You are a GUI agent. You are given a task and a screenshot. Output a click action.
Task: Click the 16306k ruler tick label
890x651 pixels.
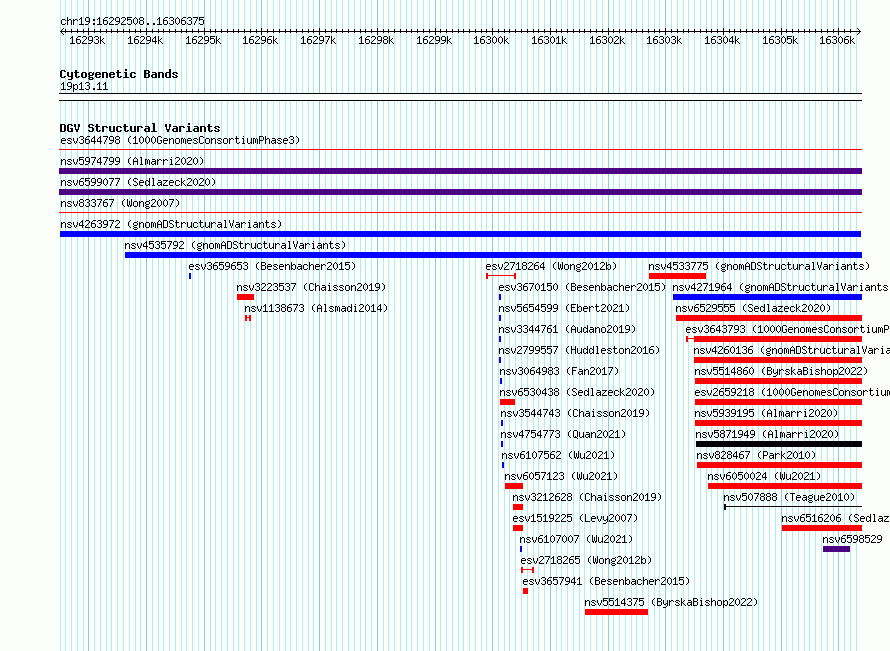[837, 40]
